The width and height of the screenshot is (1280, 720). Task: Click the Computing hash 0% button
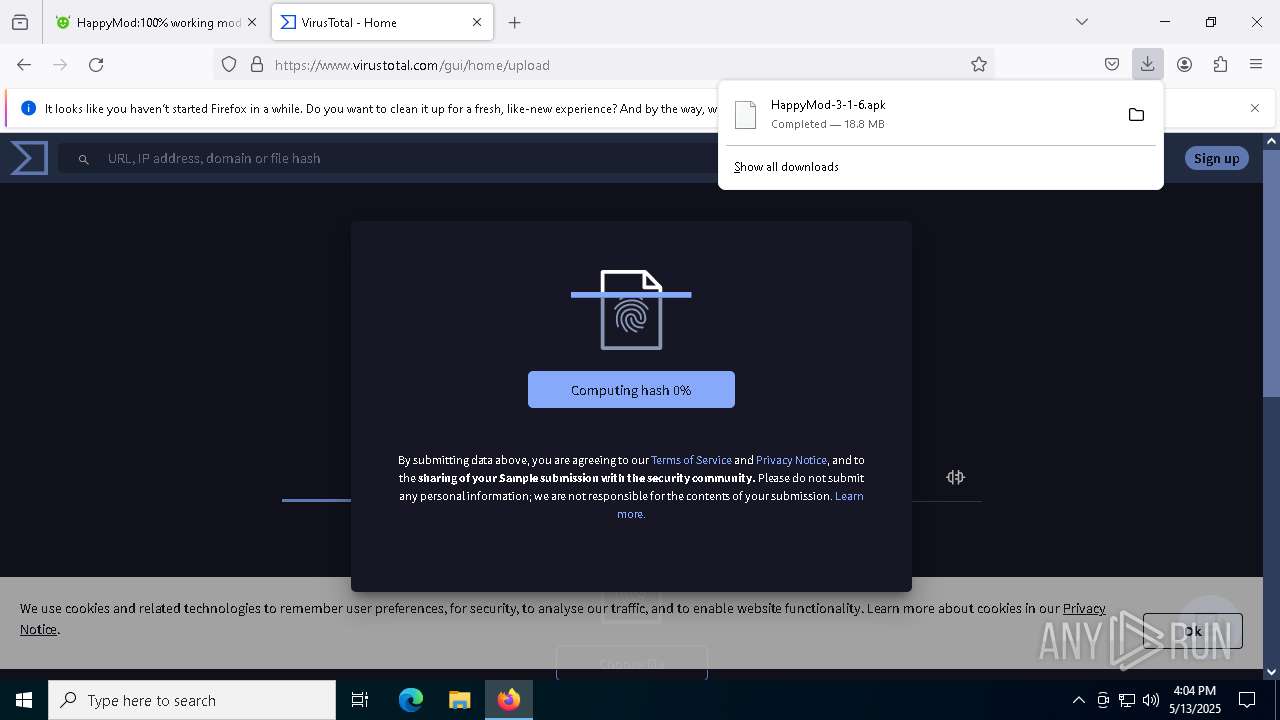pos(631,390)
